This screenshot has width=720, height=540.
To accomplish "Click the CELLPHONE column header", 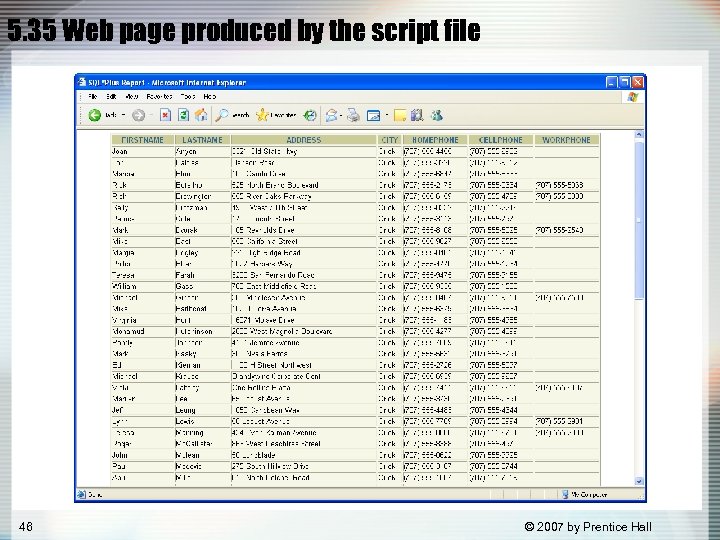I will (501, 140).
